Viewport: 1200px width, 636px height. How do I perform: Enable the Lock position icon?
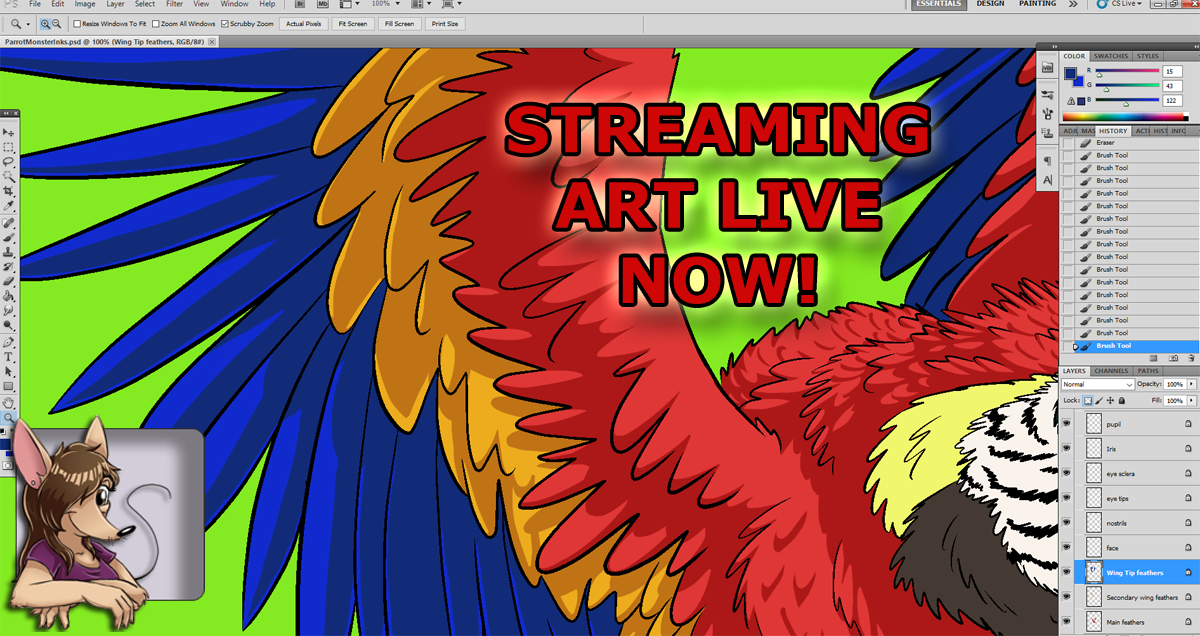pos(1111,400)
